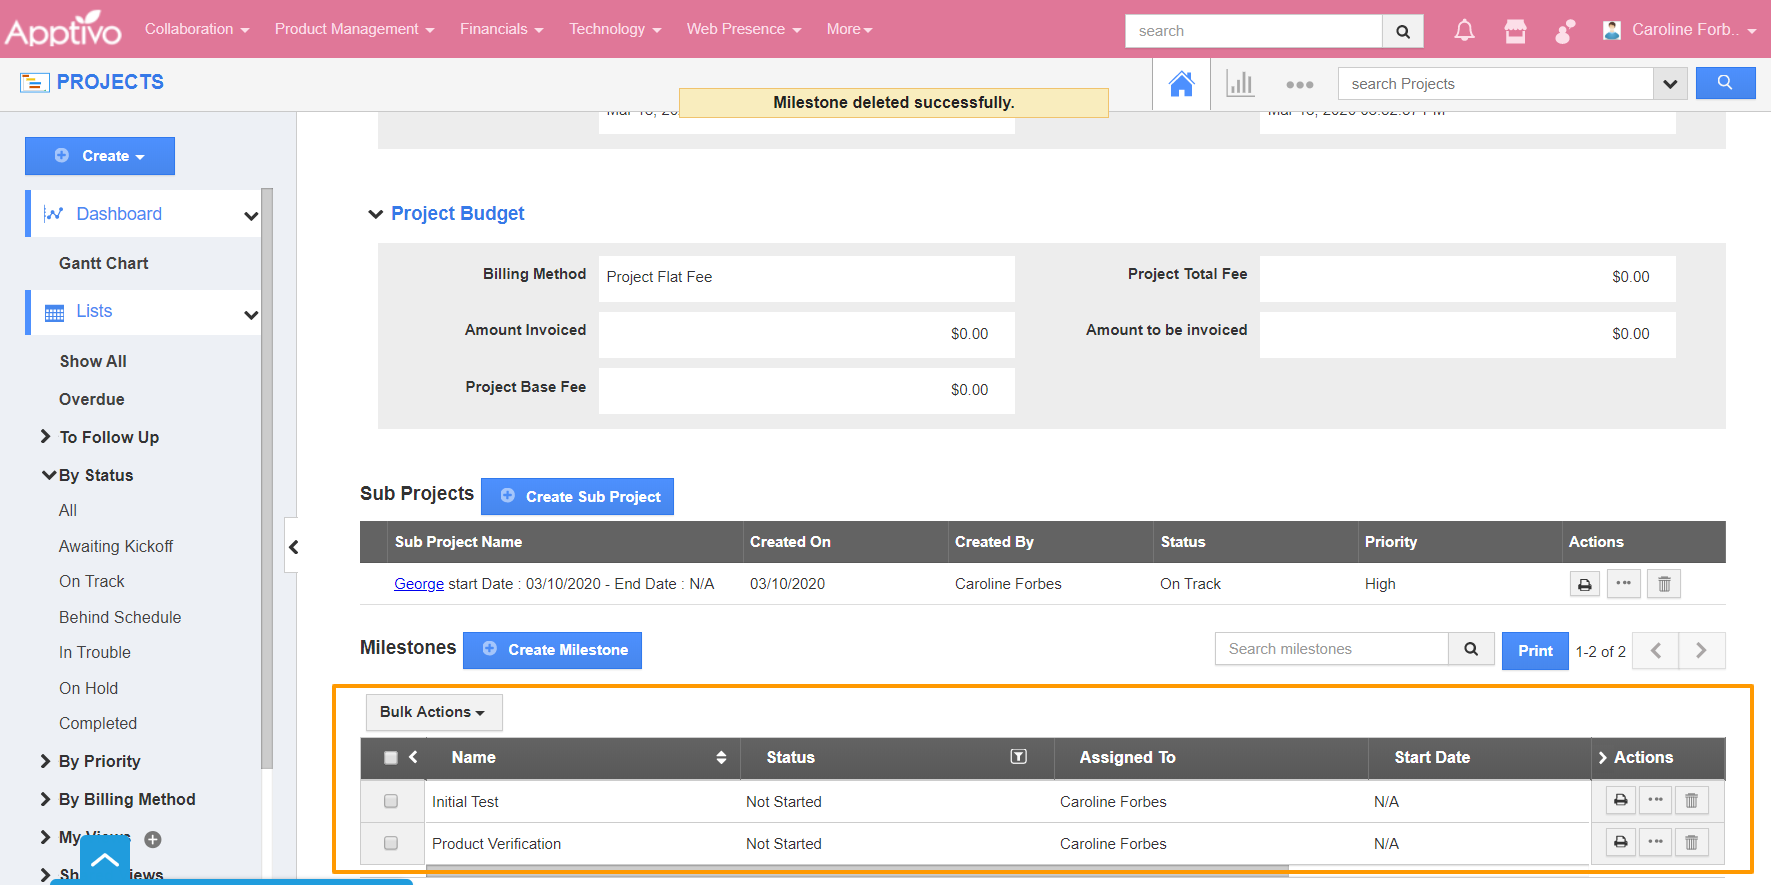Expand the By Billing Method list
1771x885 pixels.
pos(45,799)
